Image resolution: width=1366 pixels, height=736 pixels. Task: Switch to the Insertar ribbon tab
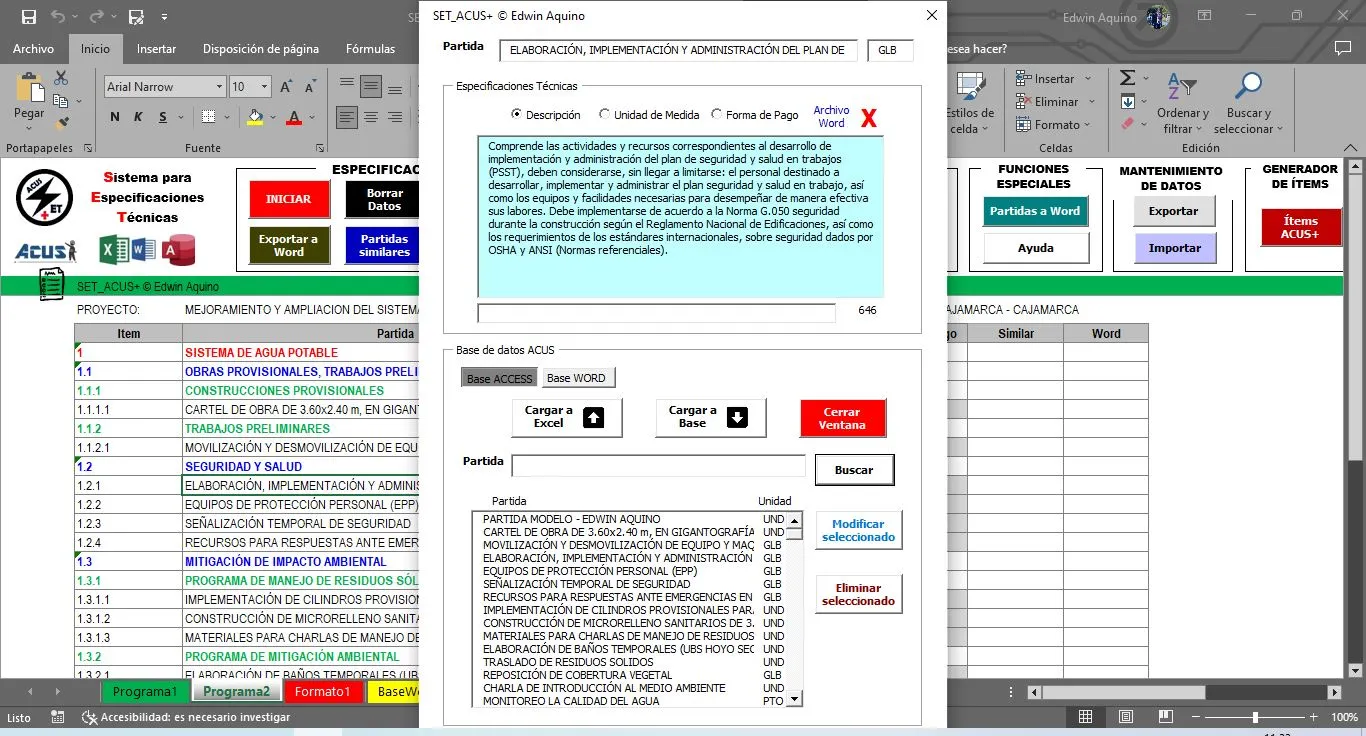(156, 48)
